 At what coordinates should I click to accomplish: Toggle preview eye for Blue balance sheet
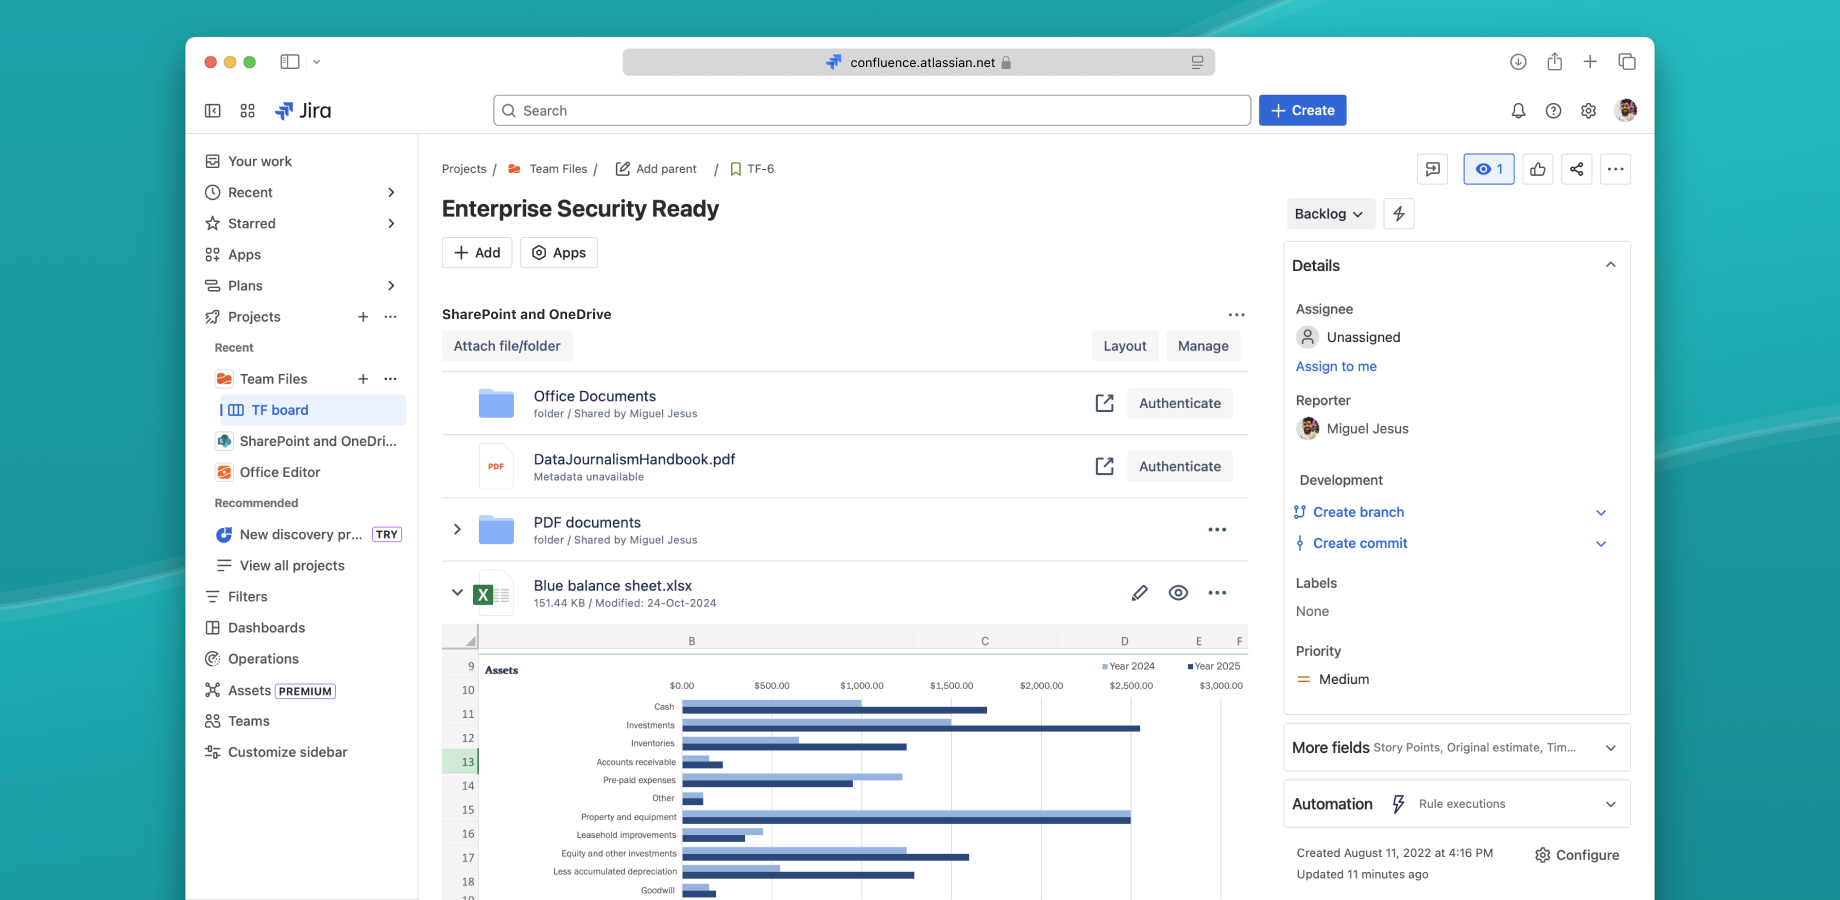point(1179,593)
